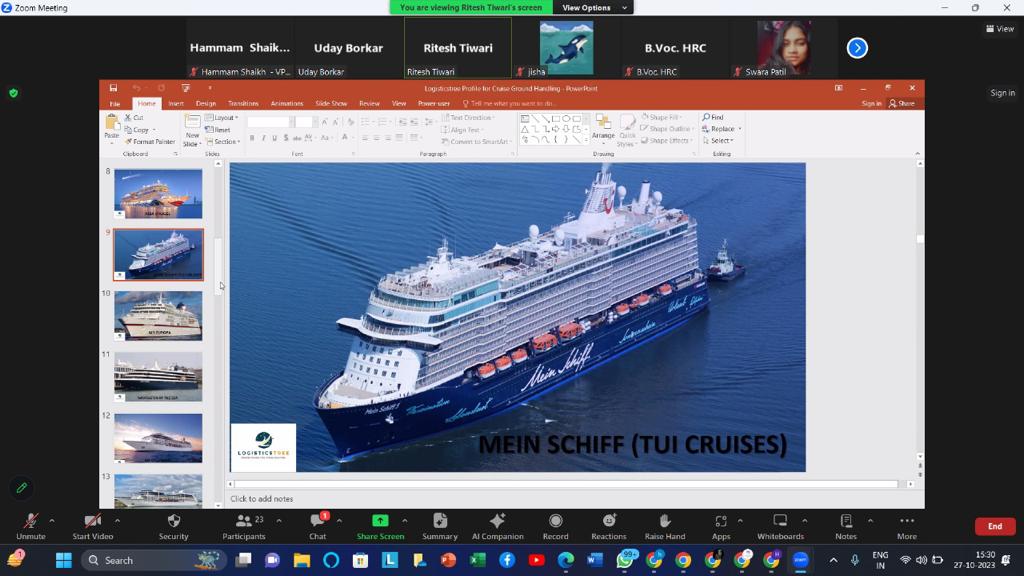Open the Participants panel
Viewport: 1024px width, 576px height.
coord(244,526)
